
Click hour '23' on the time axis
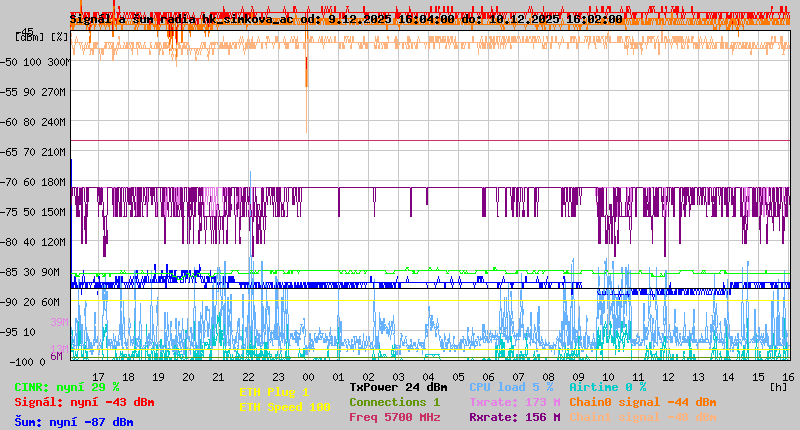point(279,377)
